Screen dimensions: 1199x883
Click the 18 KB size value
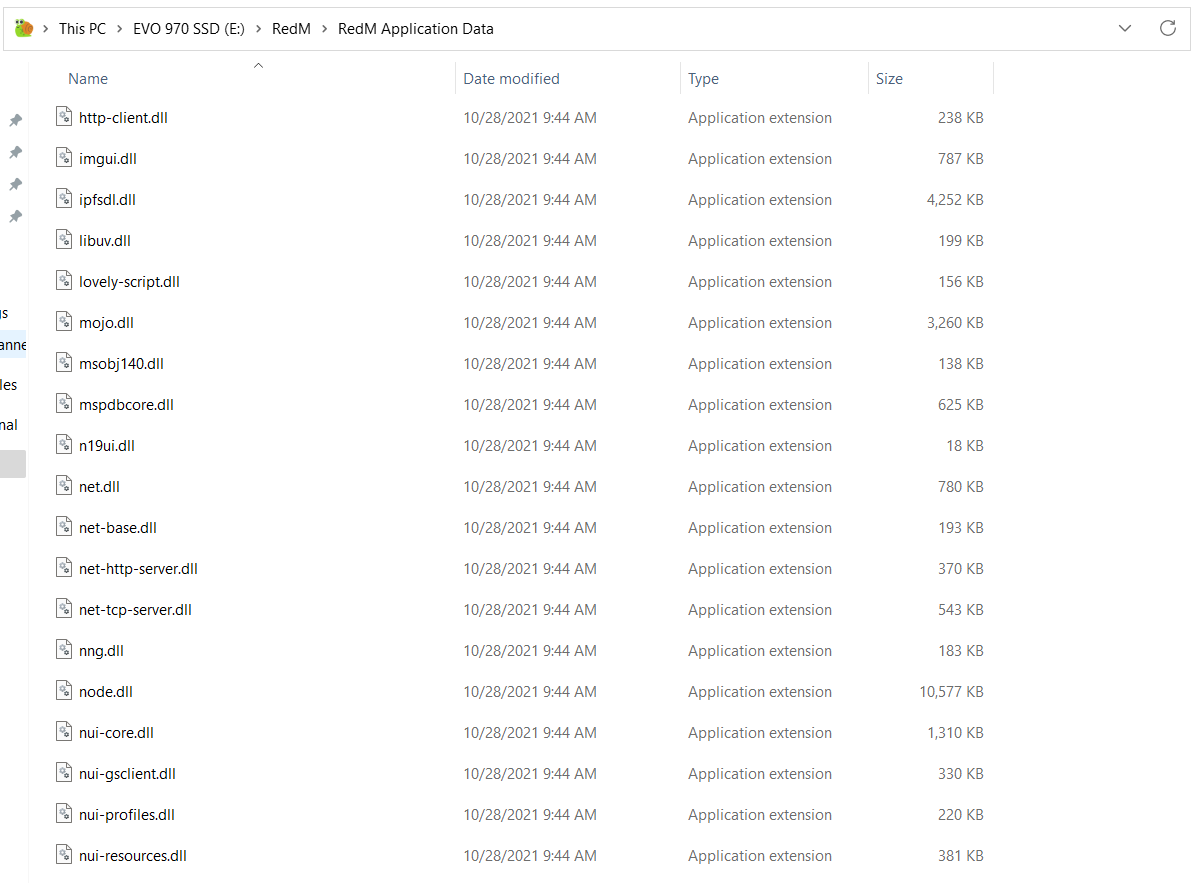click(x=965, y=446)
